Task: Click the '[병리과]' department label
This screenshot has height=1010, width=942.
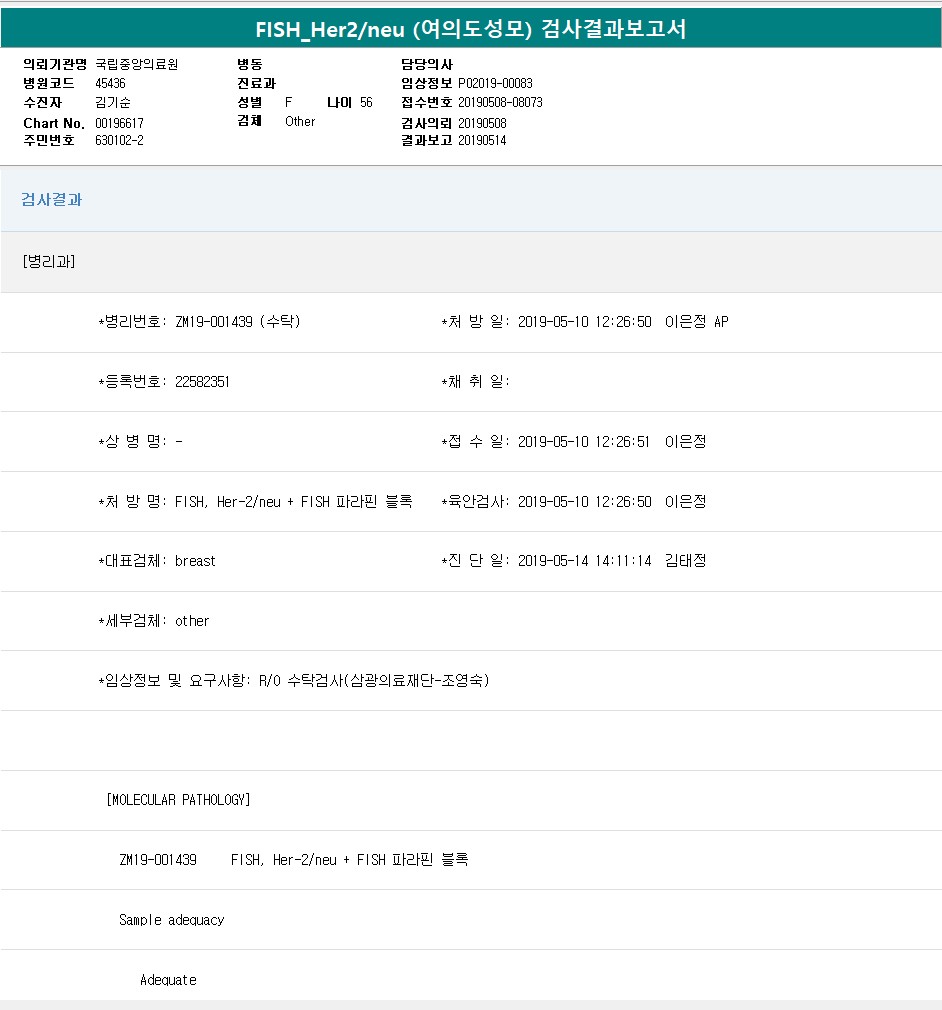Action: click(x=49, y=262)
